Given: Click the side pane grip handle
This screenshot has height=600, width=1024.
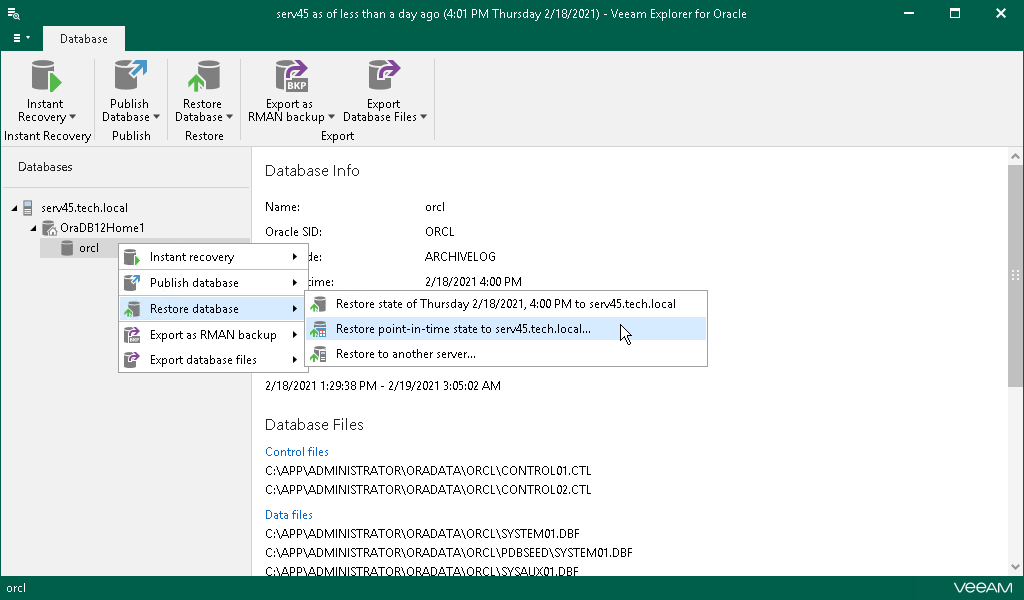Looking at the screenshot, I should tap(1015, 275).
